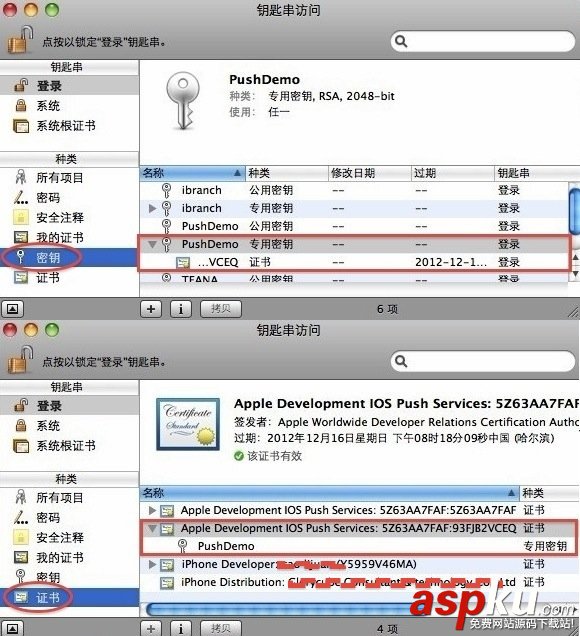
Task: Click the magnifier icon in the top search field
Action: click(401, 41)
